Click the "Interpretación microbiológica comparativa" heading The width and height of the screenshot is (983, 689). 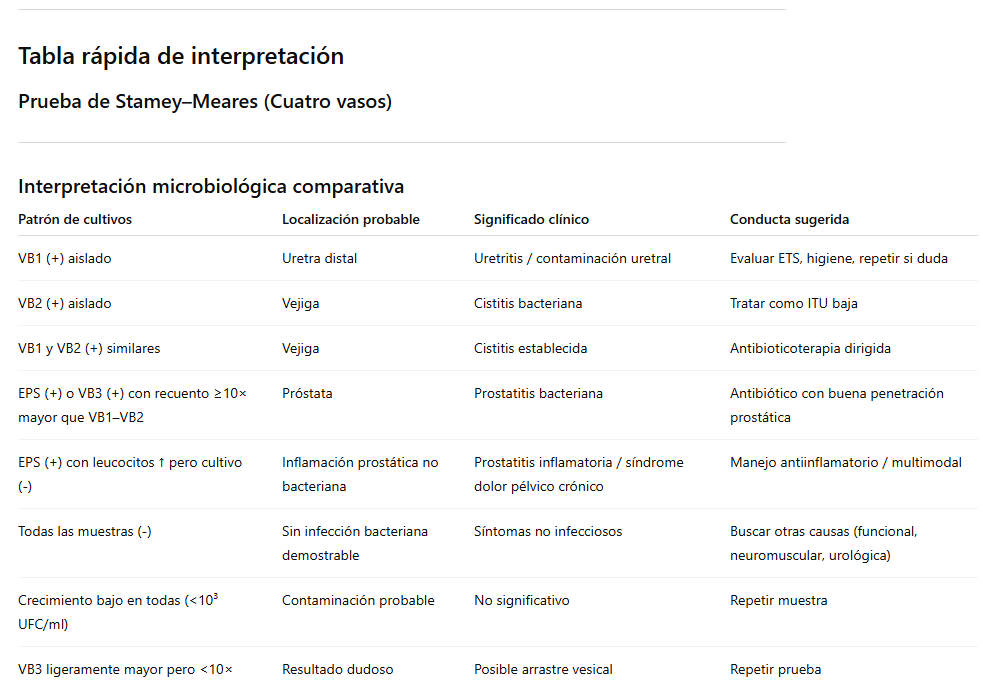point(211,186)
